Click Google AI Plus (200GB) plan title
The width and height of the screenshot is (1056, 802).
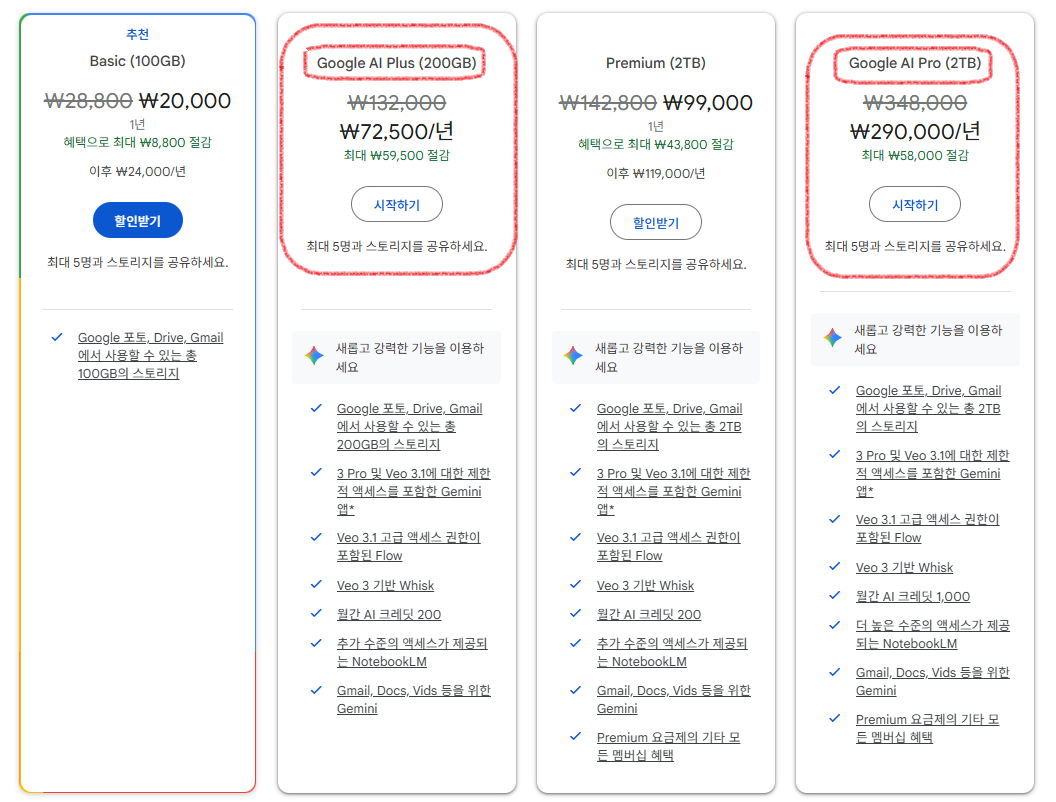point(397,63)
